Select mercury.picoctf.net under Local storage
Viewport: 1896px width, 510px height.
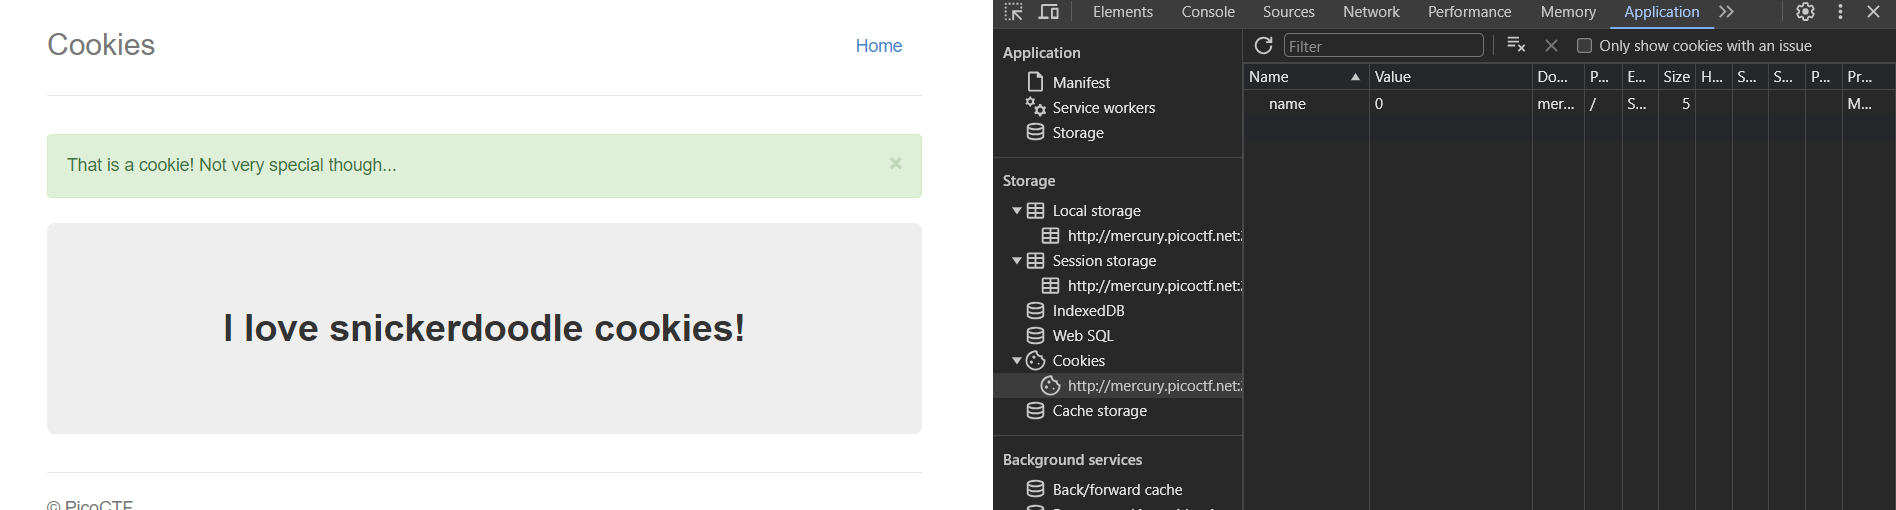point(1154,236)
